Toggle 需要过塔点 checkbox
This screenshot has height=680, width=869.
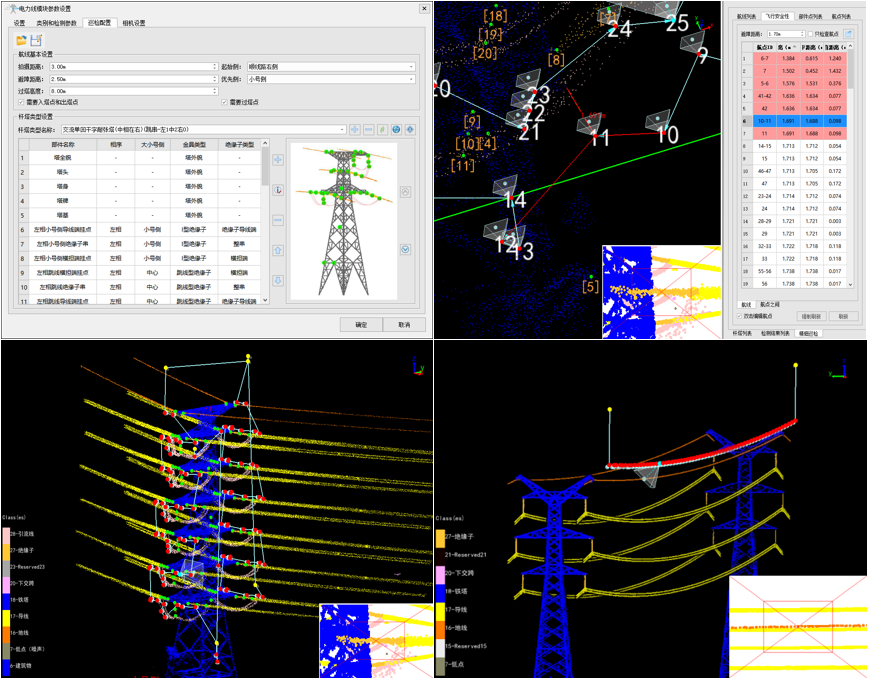pyautogui.click(x=224, y=102)
